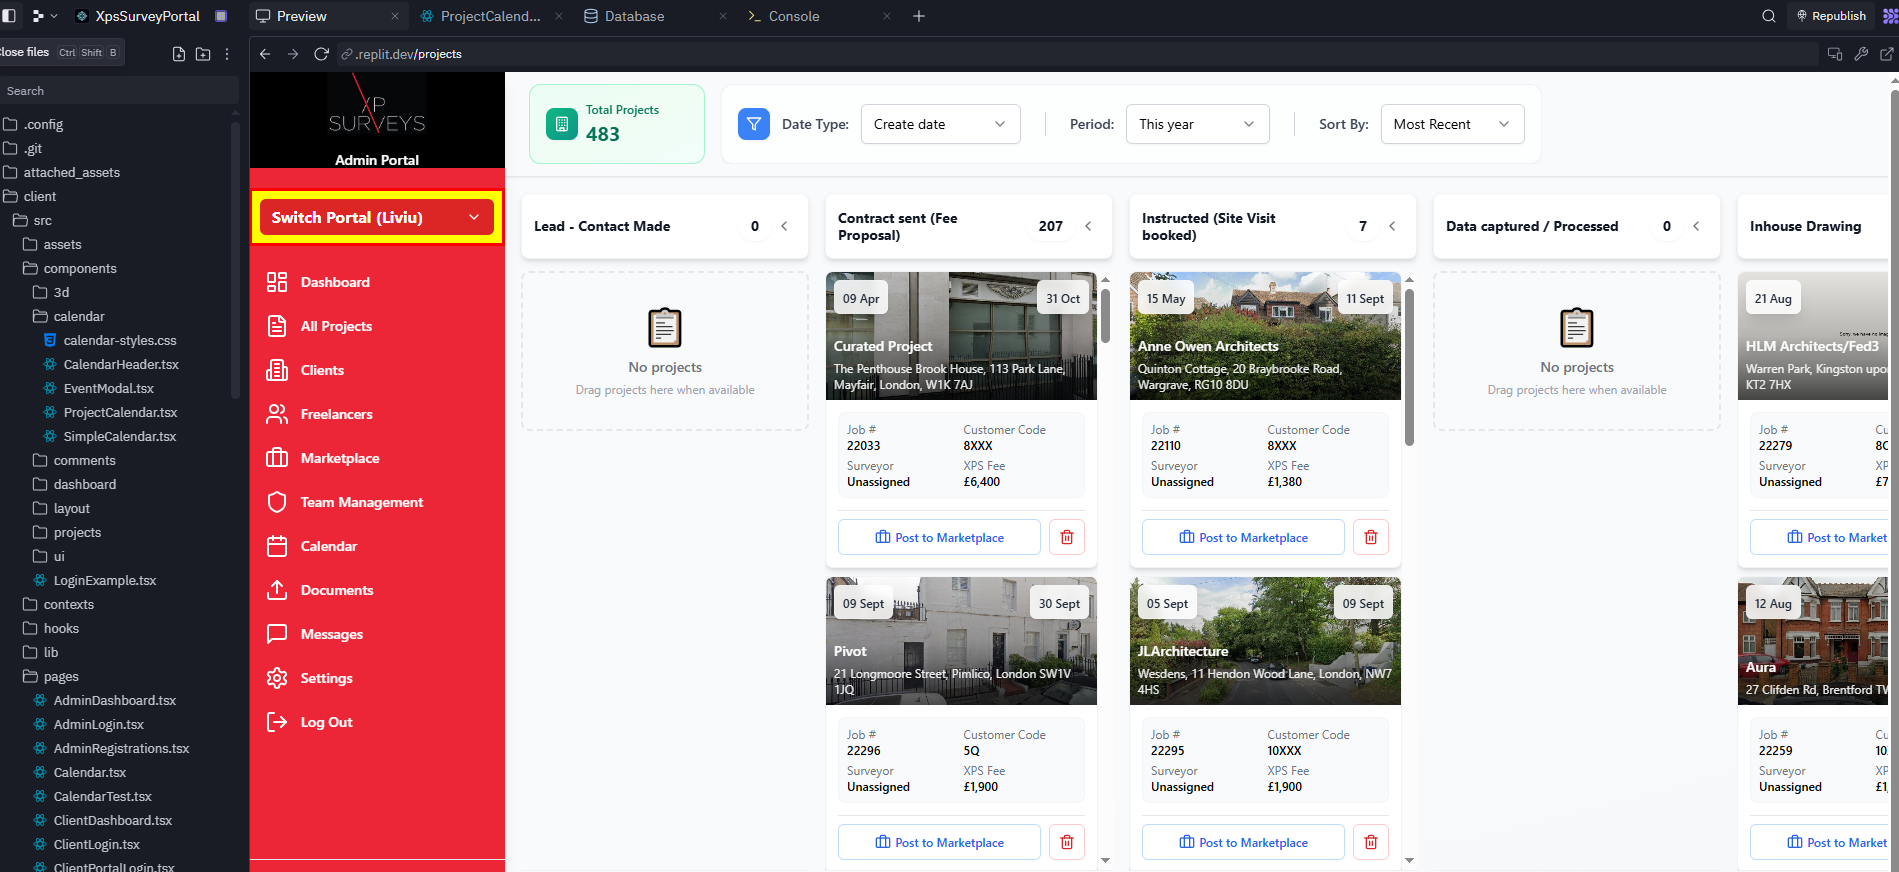
Task: Open the search icon in the top bar
Action: 1769,16
